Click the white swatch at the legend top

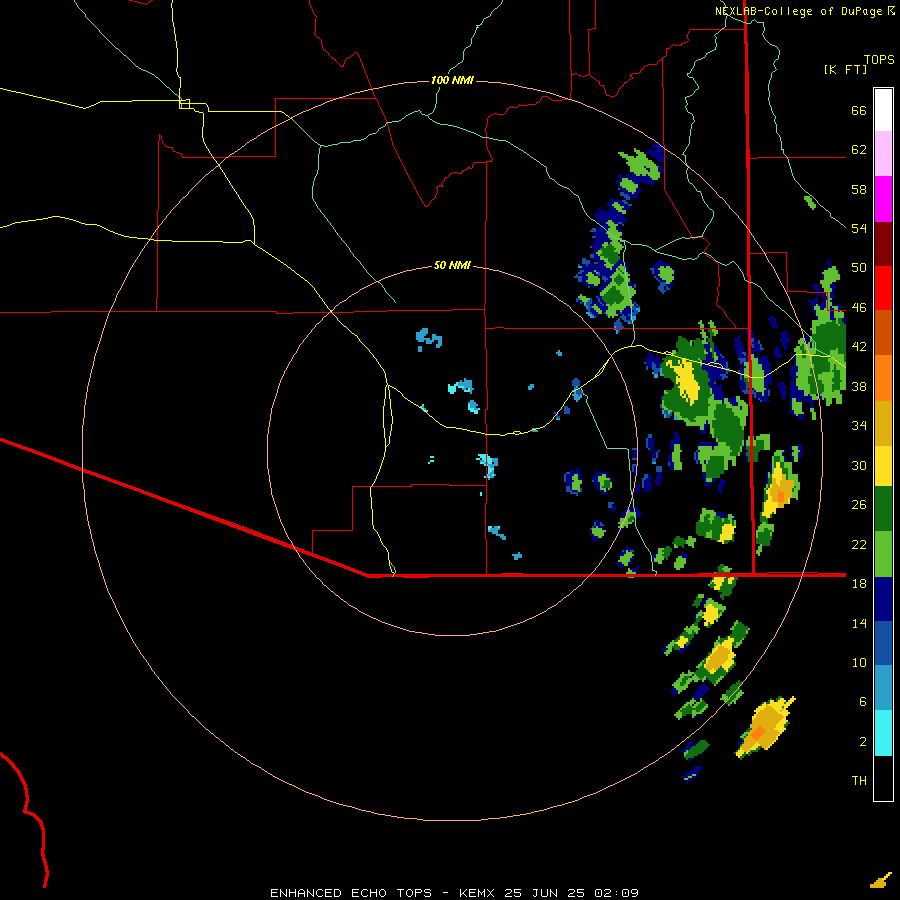pos(883,110)
